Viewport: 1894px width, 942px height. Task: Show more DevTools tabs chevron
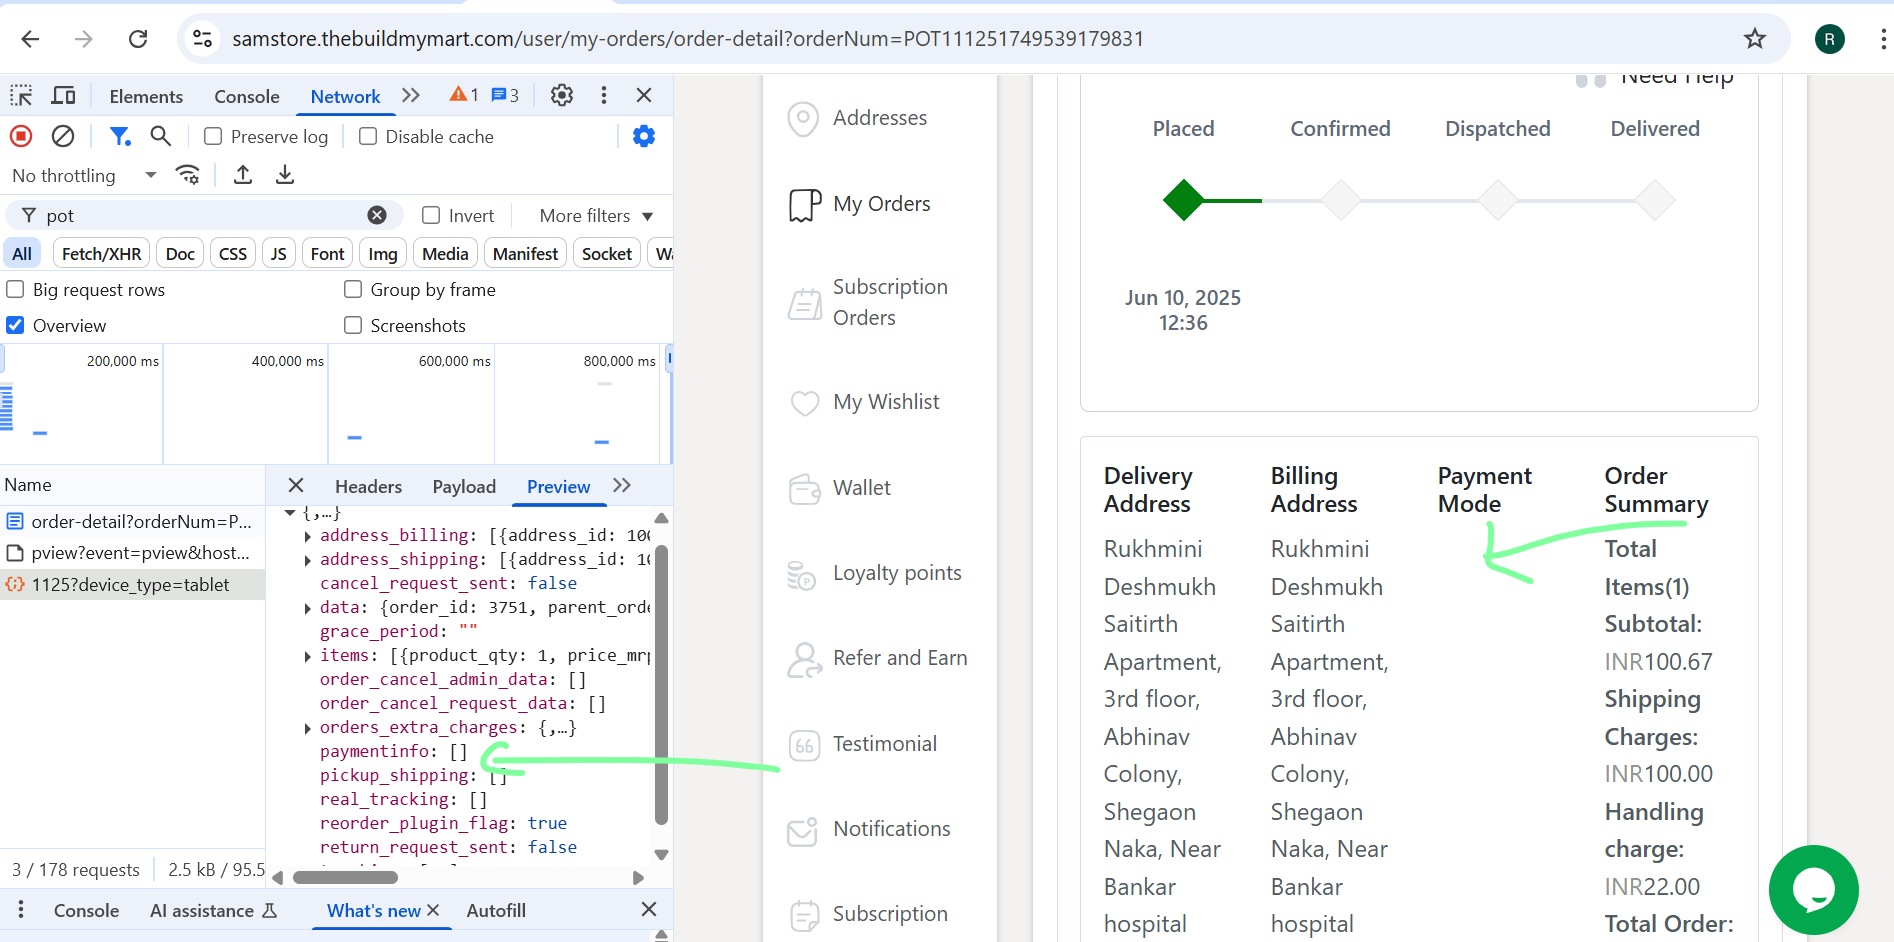pyautogui.click(x=411, y=95)
